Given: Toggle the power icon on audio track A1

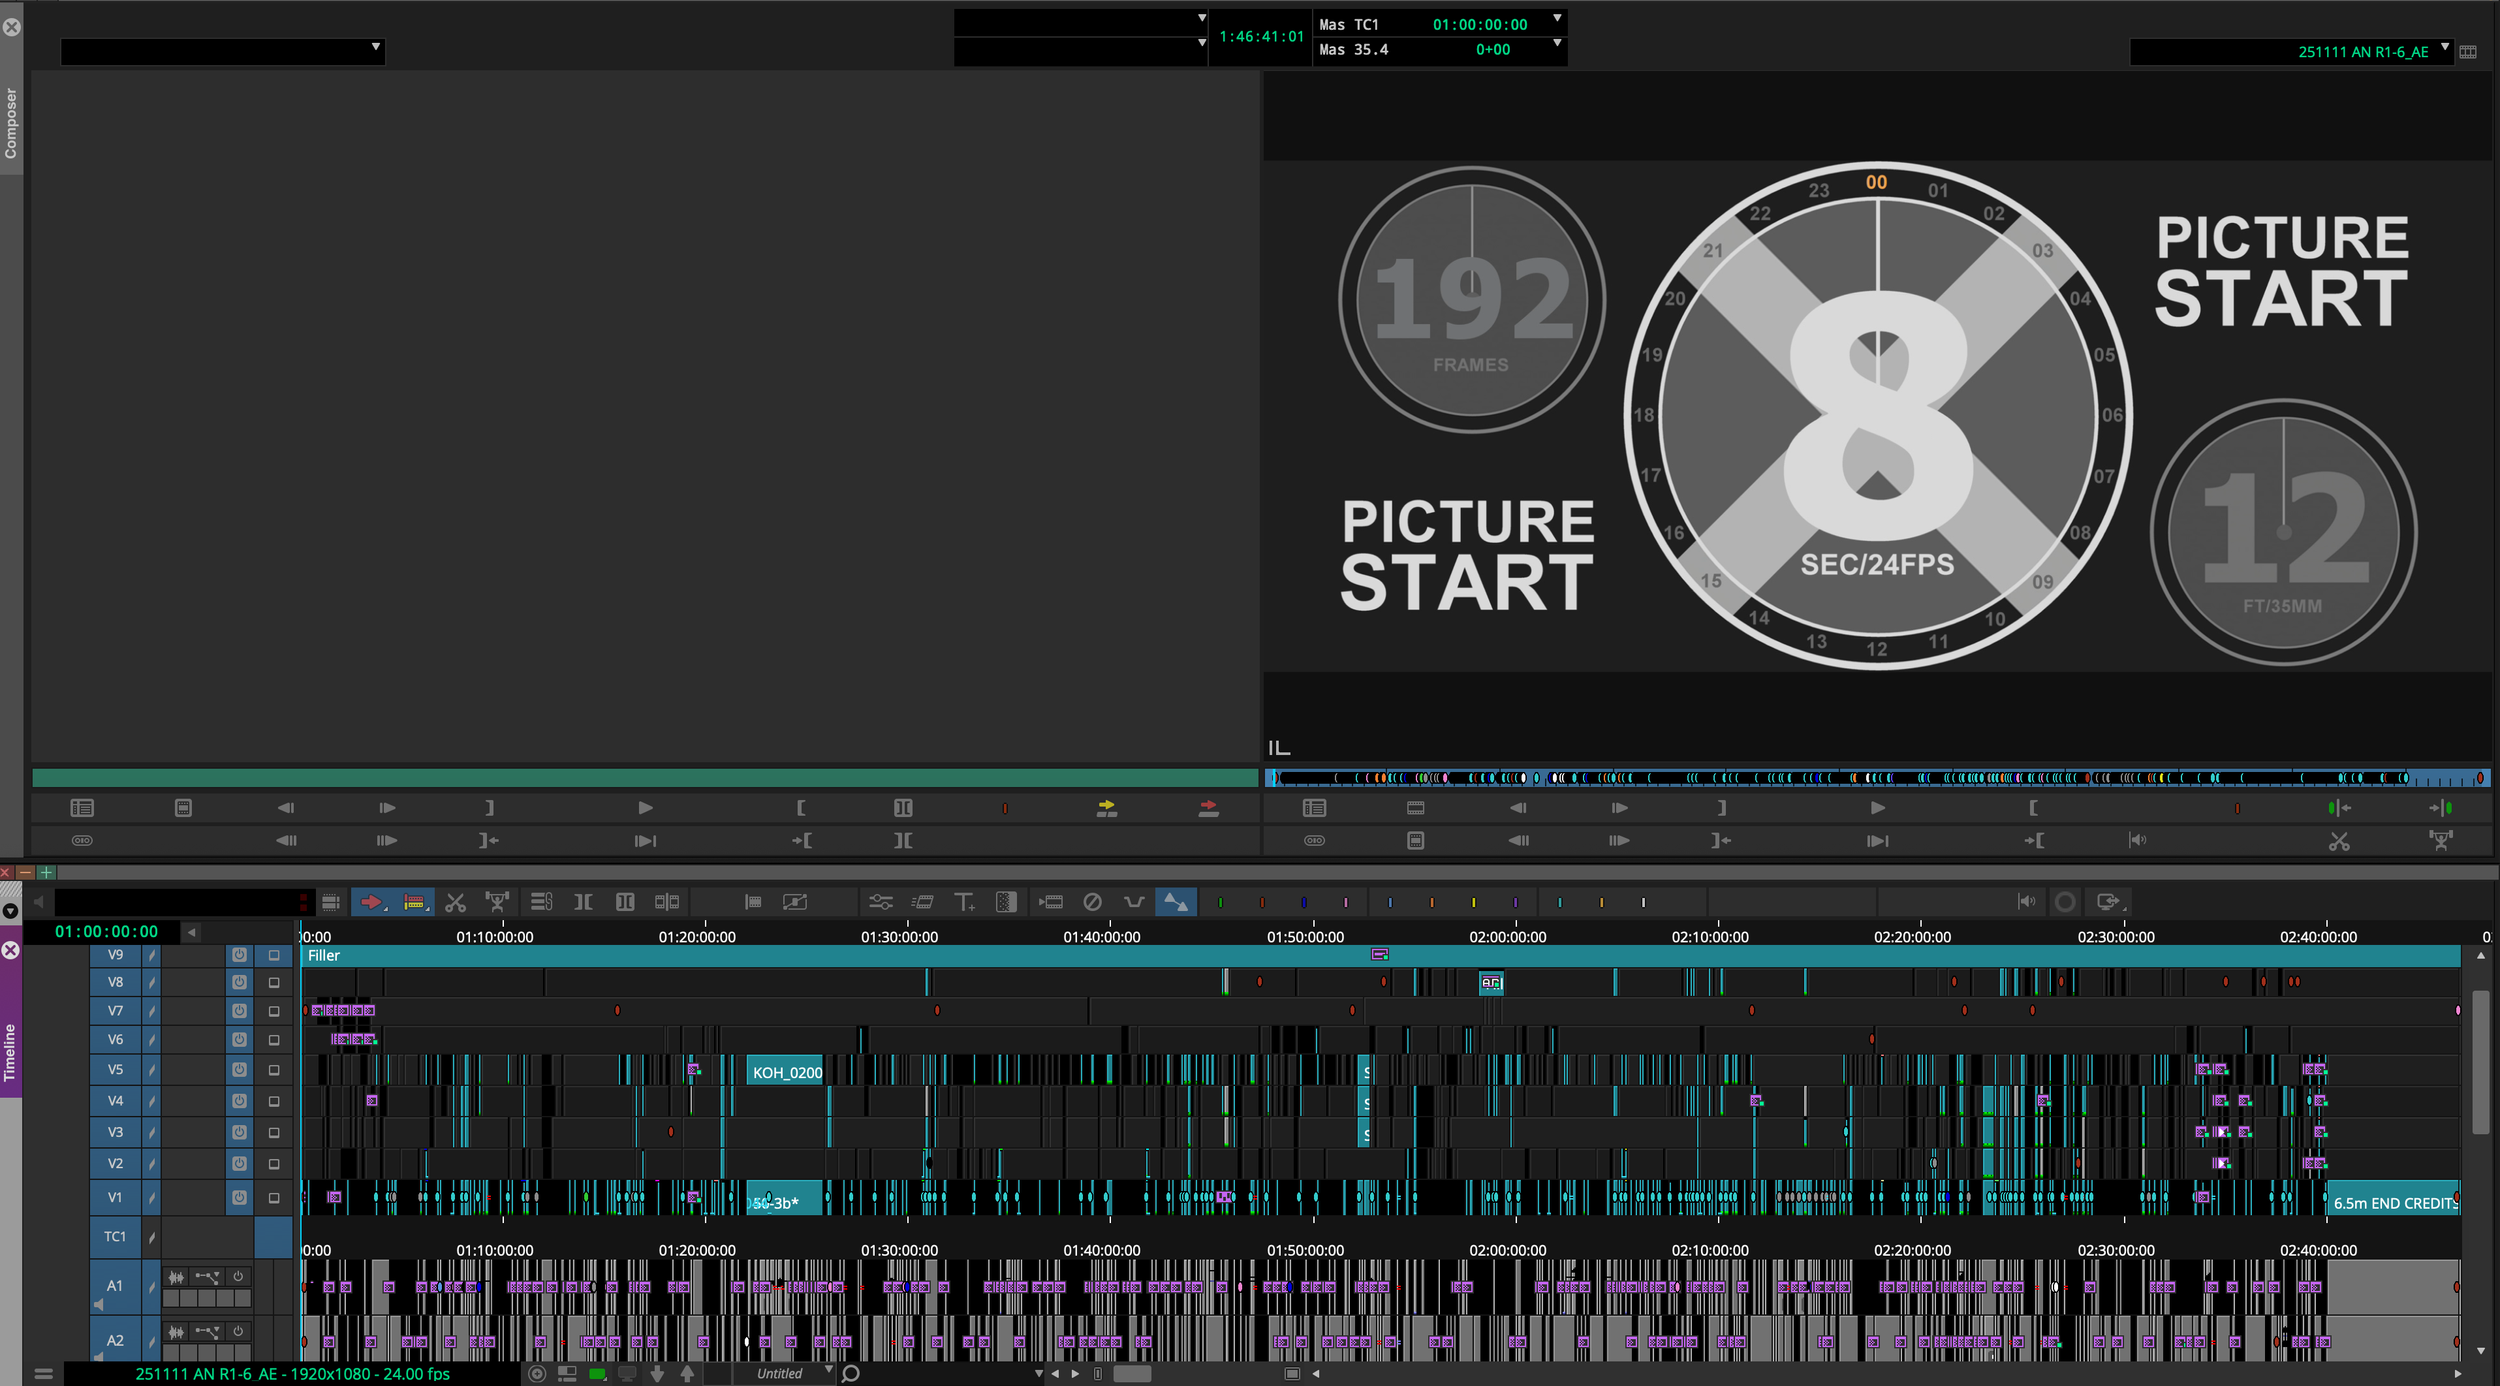Looking at the screenshot, I should tap(238, 1276).
